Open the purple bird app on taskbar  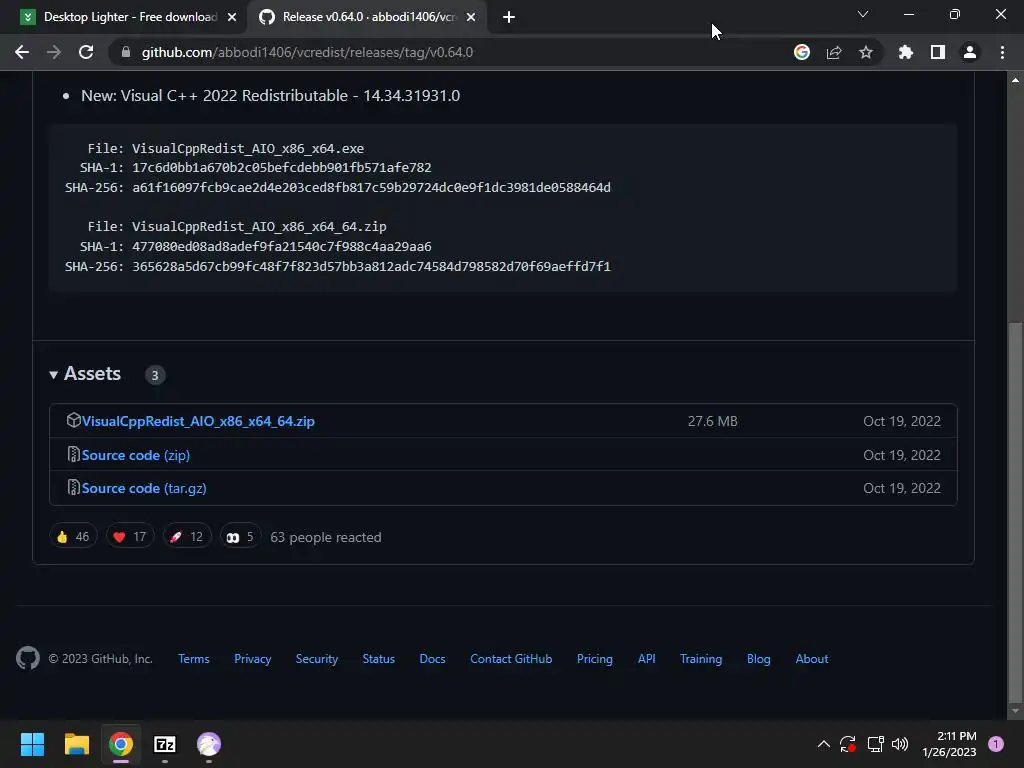(209, 744)
